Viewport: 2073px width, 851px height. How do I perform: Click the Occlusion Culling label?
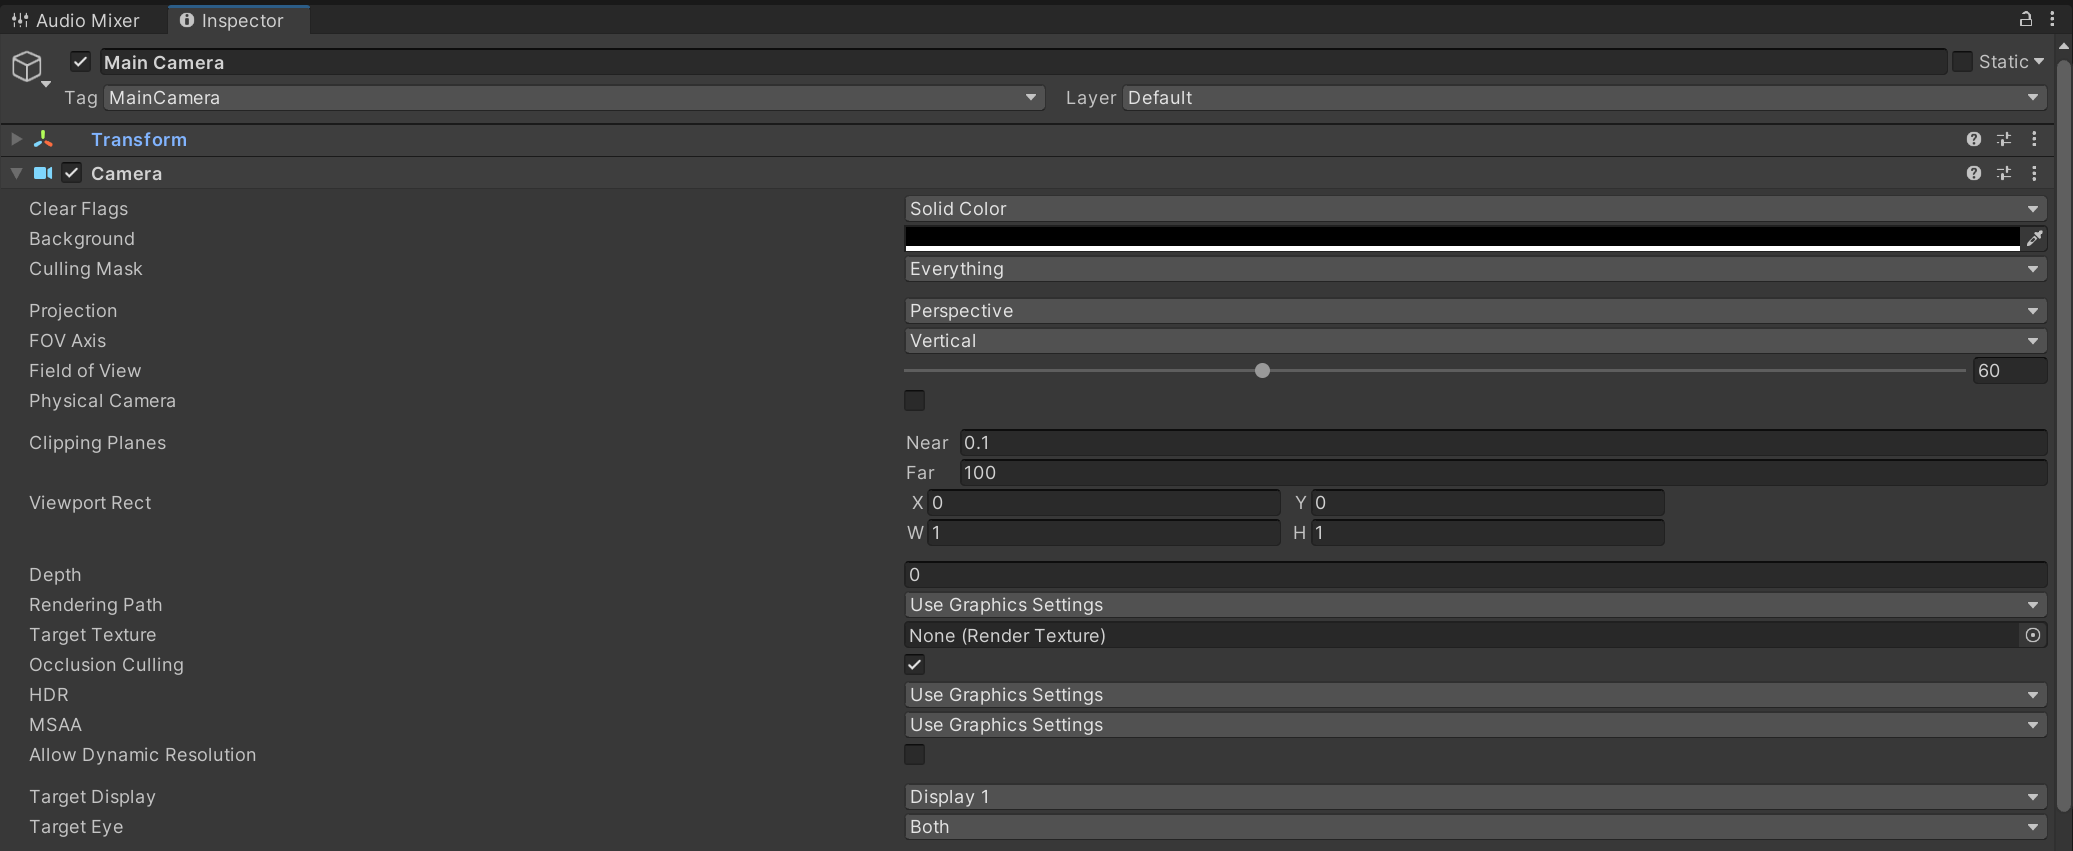click(106, 664)
